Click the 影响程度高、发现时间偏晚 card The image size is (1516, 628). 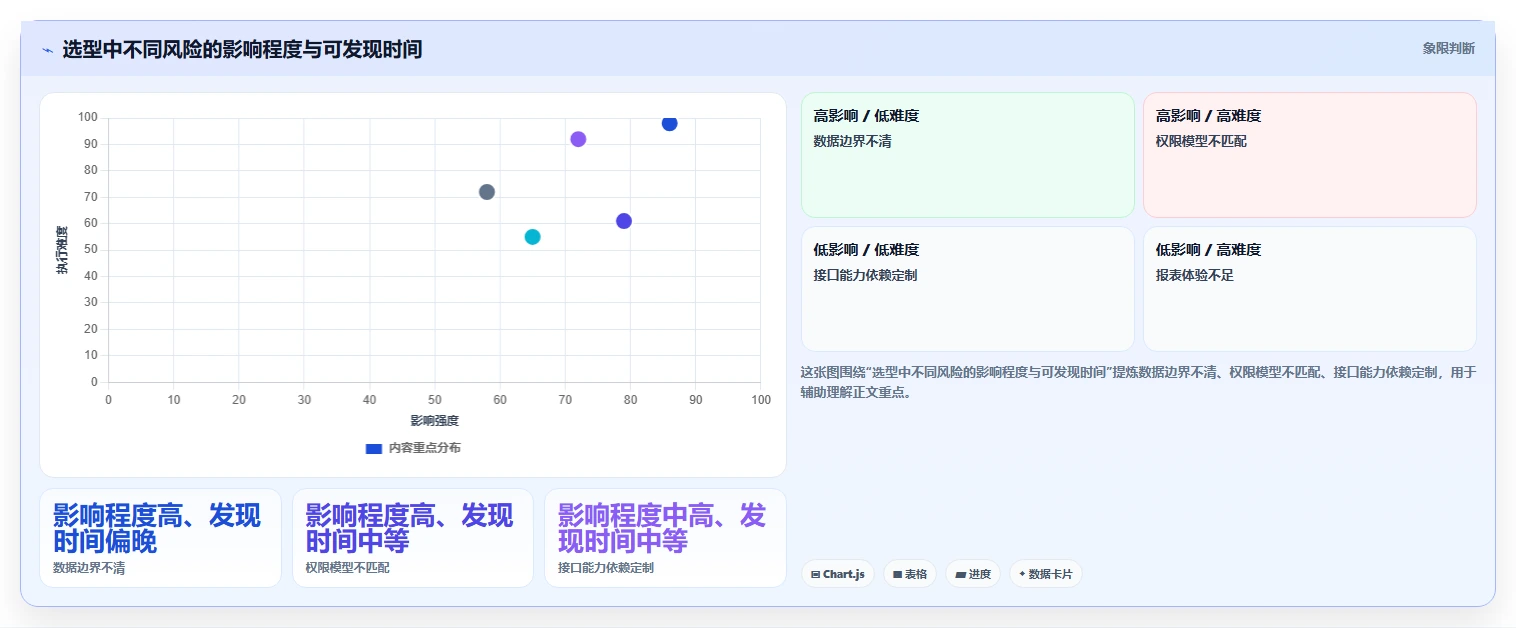[x=161, y=538]
